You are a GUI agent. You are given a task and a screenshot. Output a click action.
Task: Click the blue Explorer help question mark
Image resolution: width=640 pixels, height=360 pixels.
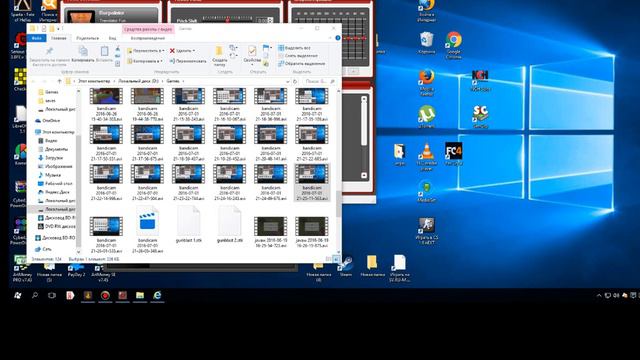pos(338,38)
